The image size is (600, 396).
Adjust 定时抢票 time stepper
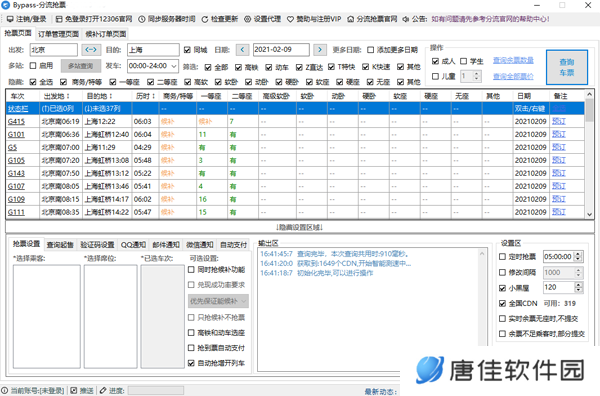(578, 257)
